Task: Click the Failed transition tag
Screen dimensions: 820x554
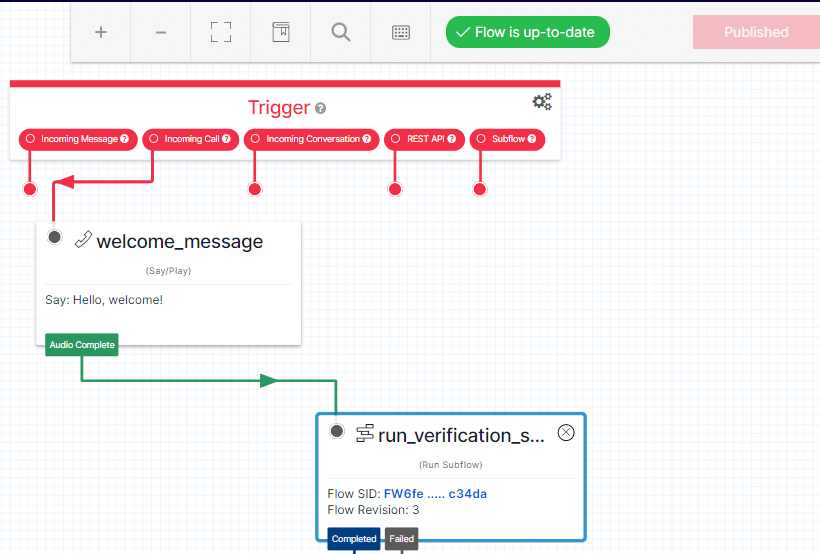Action: pyautogui.click(x=402, y=539)
